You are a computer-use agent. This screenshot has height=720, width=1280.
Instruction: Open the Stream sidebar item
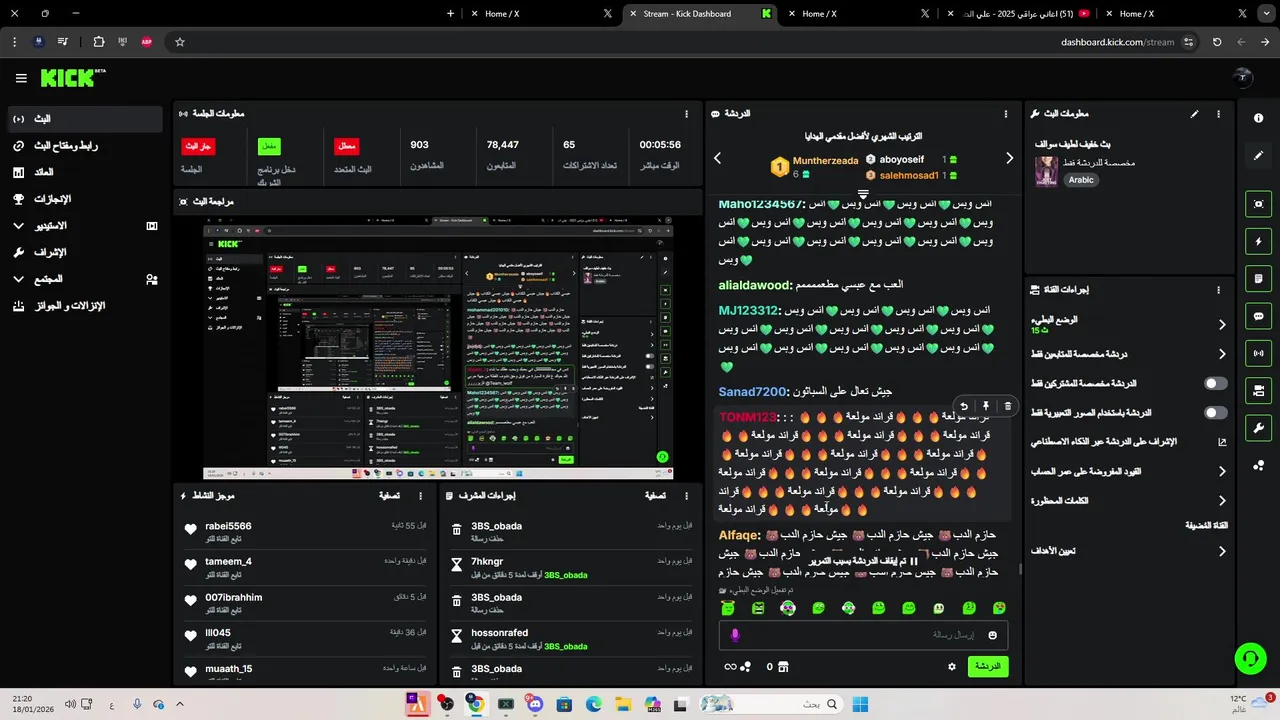tap(85, 119)
